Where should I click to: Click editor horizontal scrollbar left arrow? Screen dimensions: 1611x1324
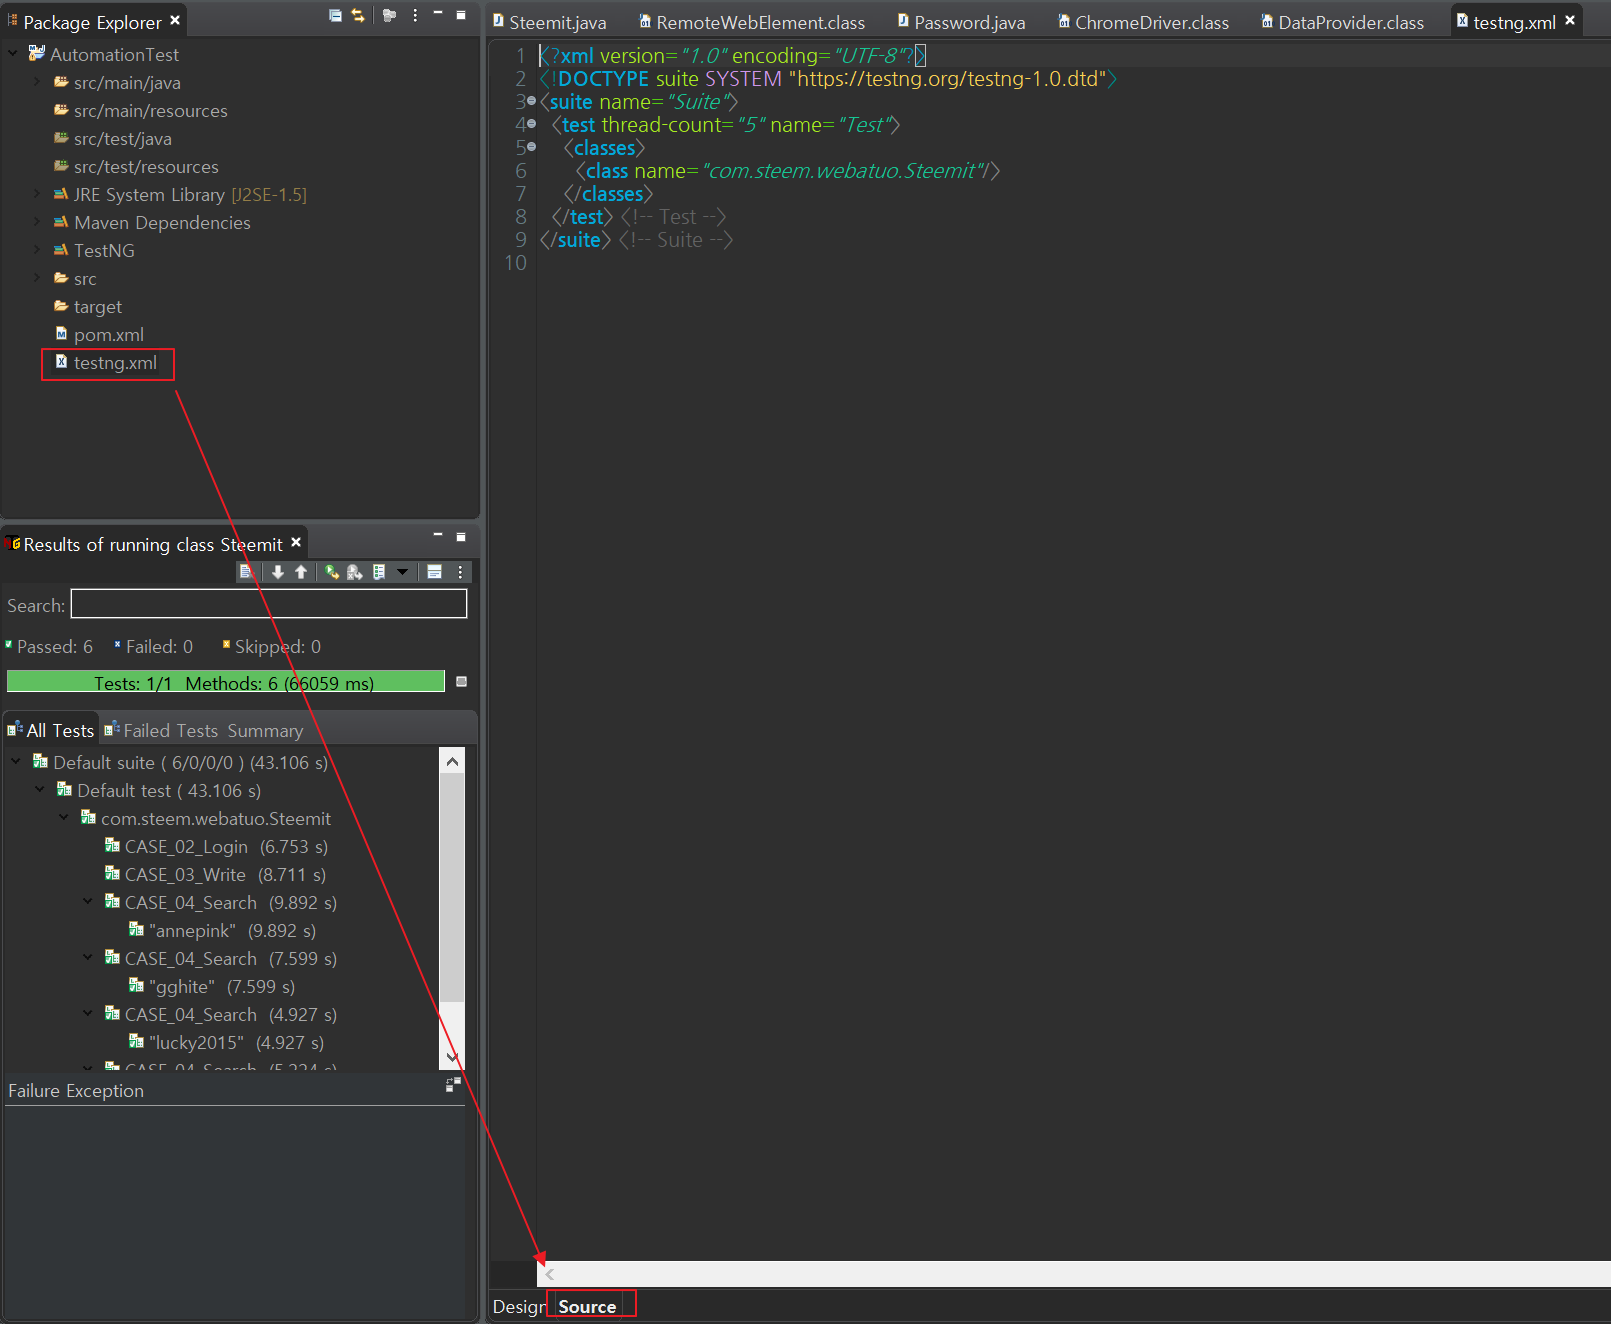click(x=550, y=1274)
